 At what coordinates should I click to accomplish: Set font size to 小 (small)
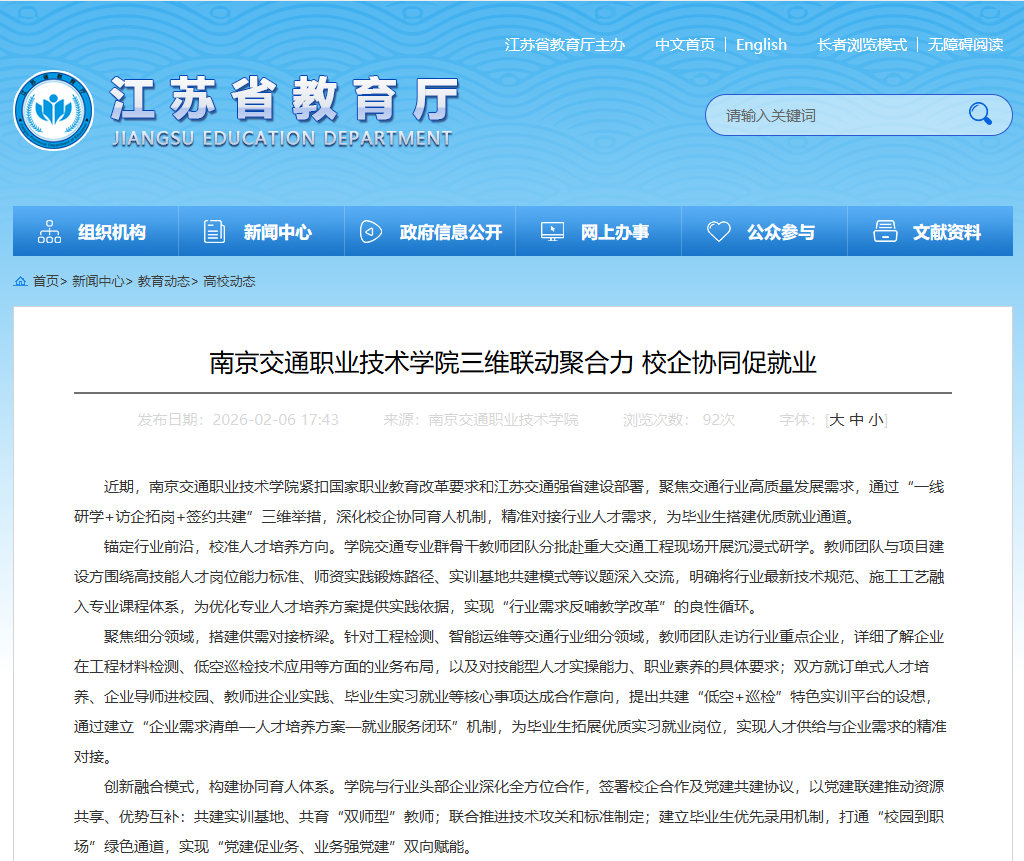[x=875, y=420]
